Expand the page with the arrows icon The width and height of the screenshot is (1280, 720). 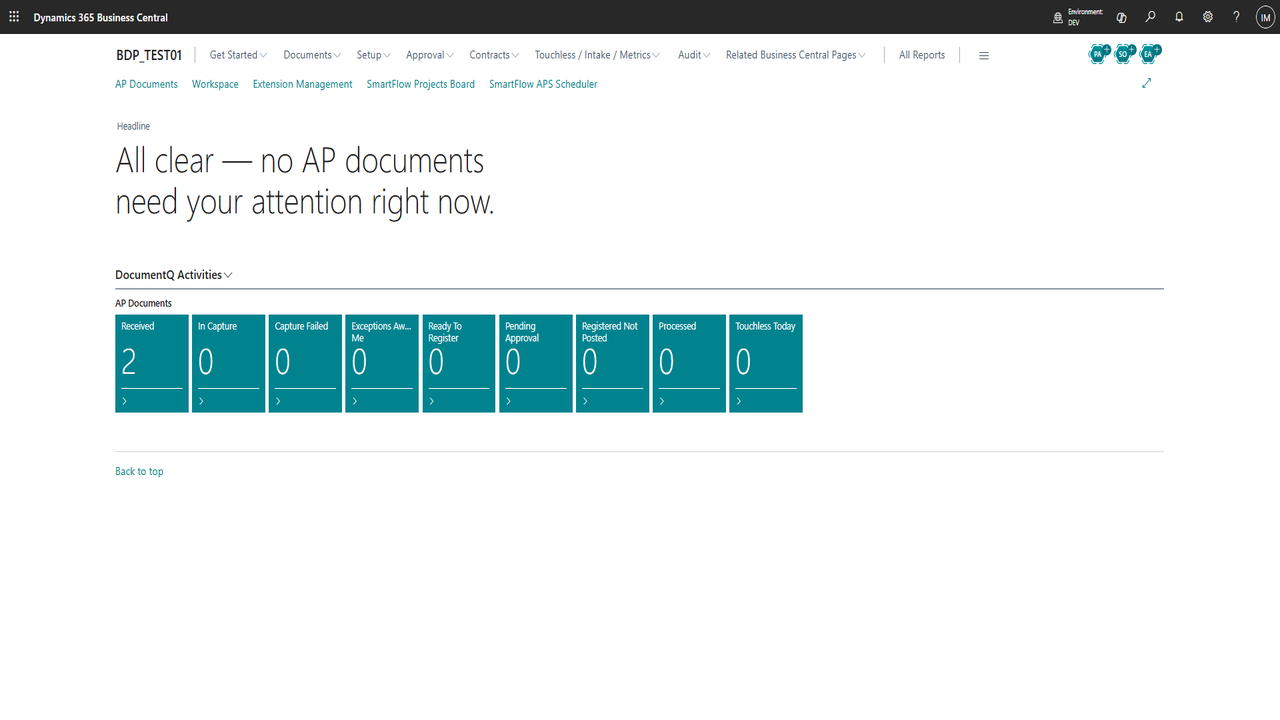click(1147, 83)
